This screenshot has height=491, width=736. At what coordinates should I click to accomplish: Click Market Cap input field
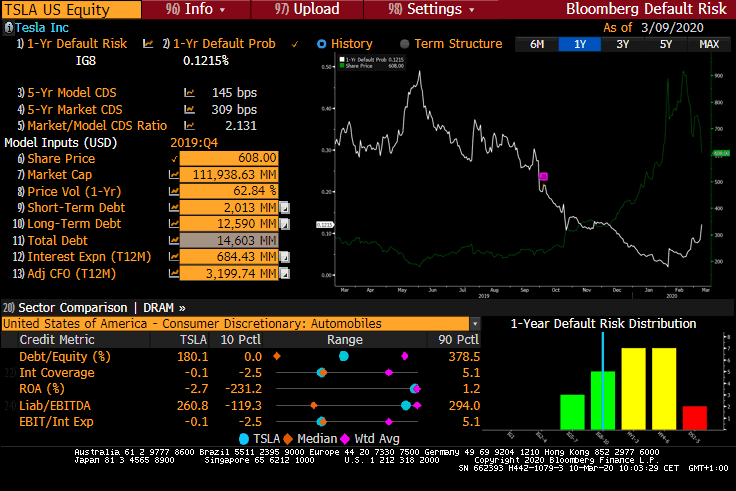(229, 175)
